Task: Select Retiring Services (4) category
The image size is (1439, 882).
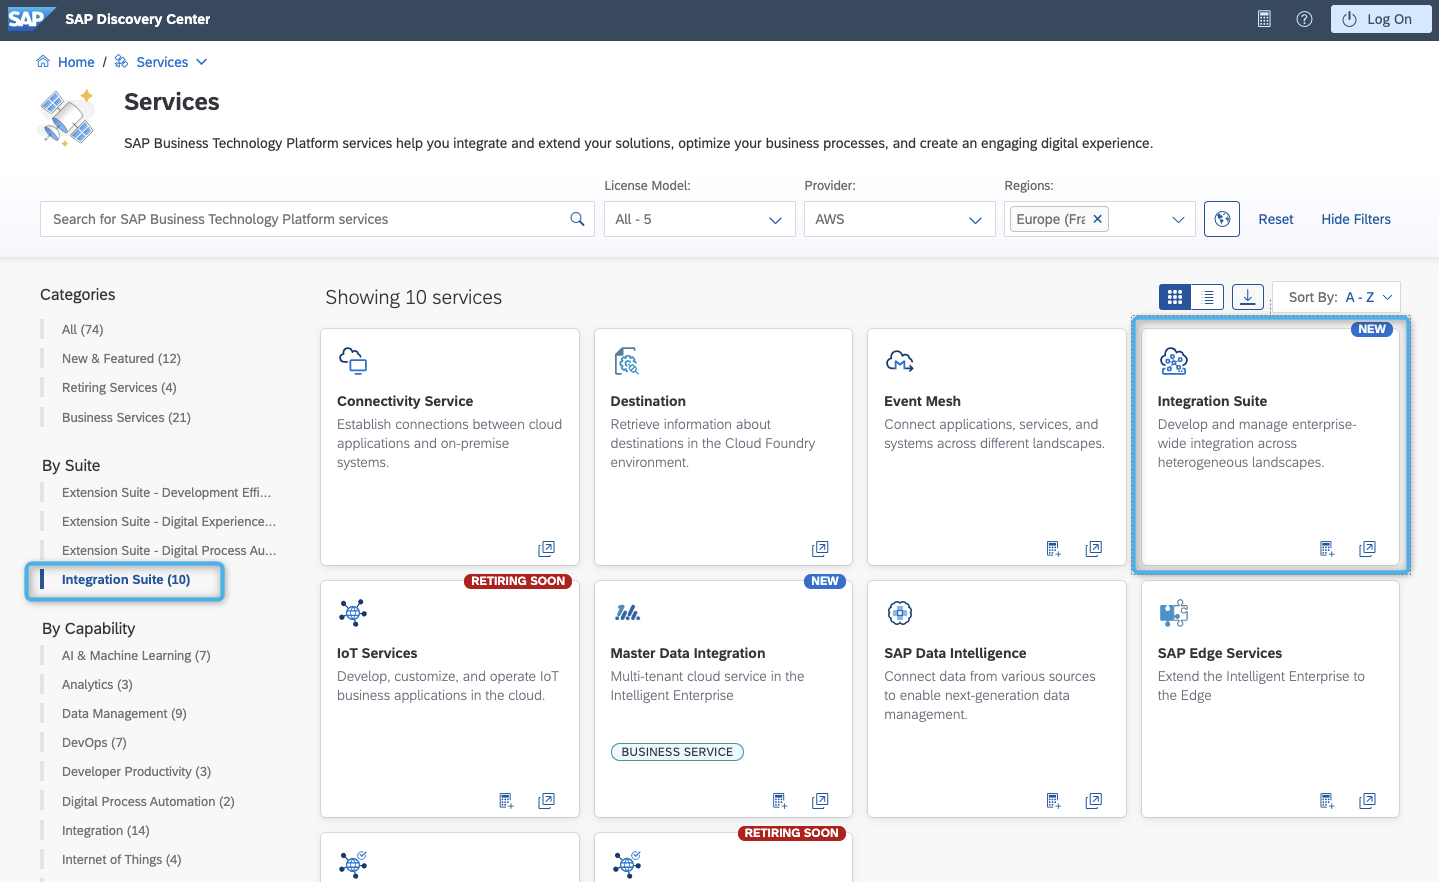Action: tap(119, 387)
